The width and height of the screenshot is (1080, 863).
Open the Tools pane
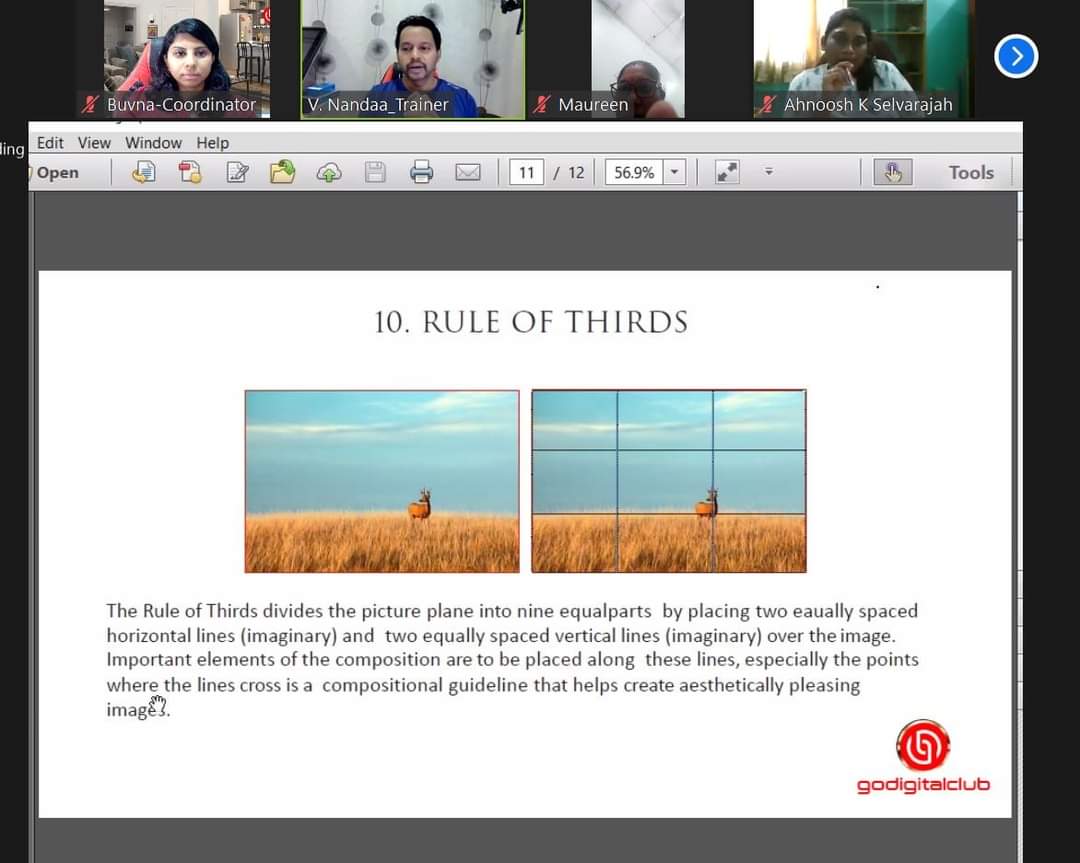[x=971, y=172]
